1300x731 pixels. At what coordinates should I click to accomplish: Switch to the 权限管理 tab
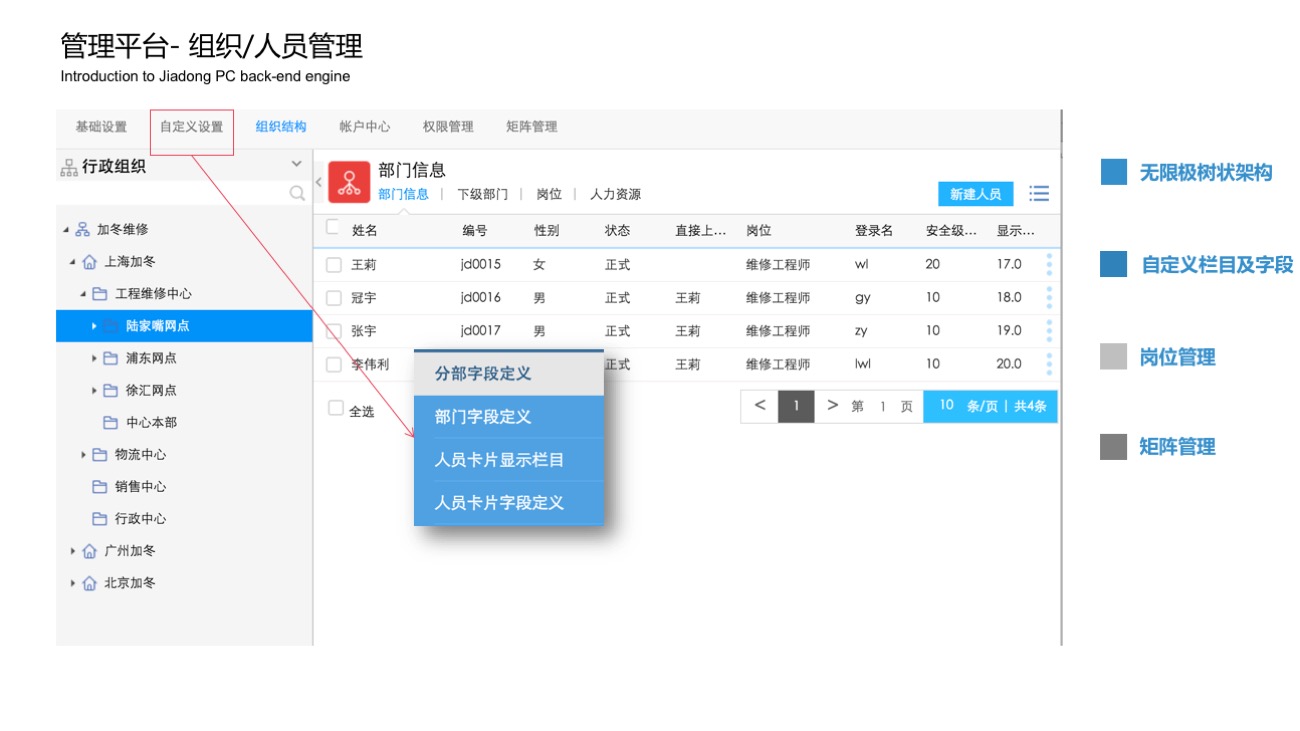(x=447, y=127)
